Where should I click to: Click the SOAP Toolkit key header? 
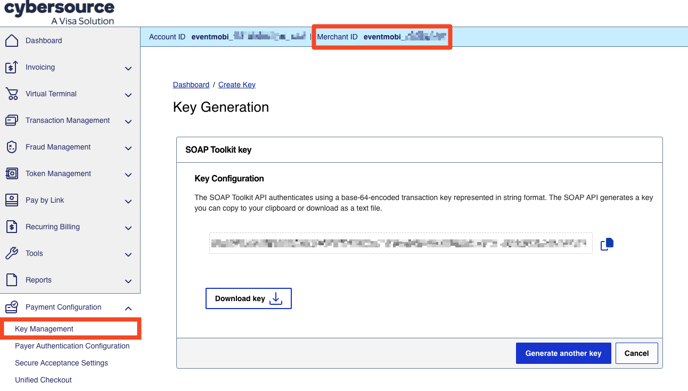click(x=219, y=150)
